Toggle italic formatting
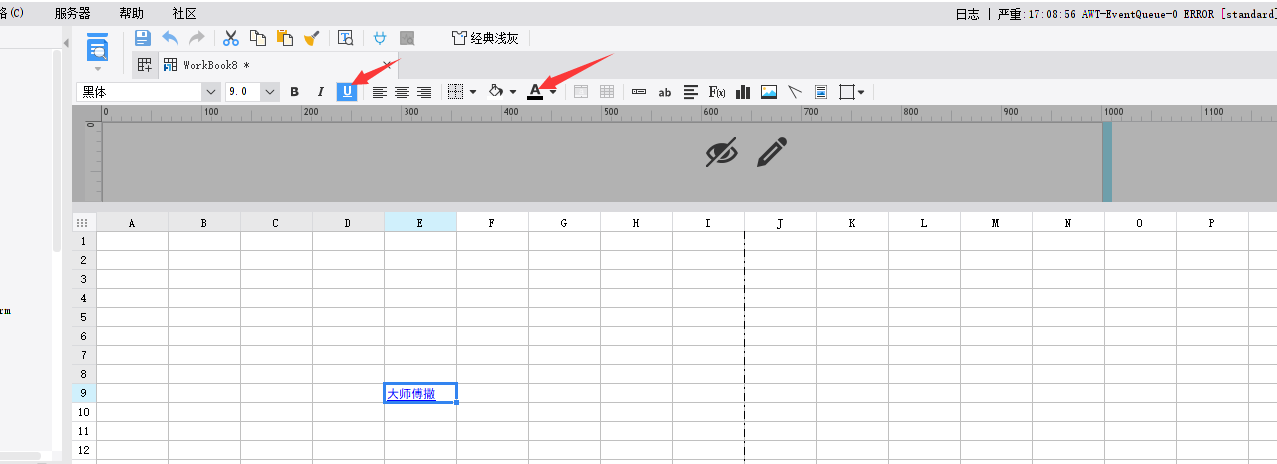Image resolution: width=1277 pixels, height=464 pixels. [x=320, y=92]
